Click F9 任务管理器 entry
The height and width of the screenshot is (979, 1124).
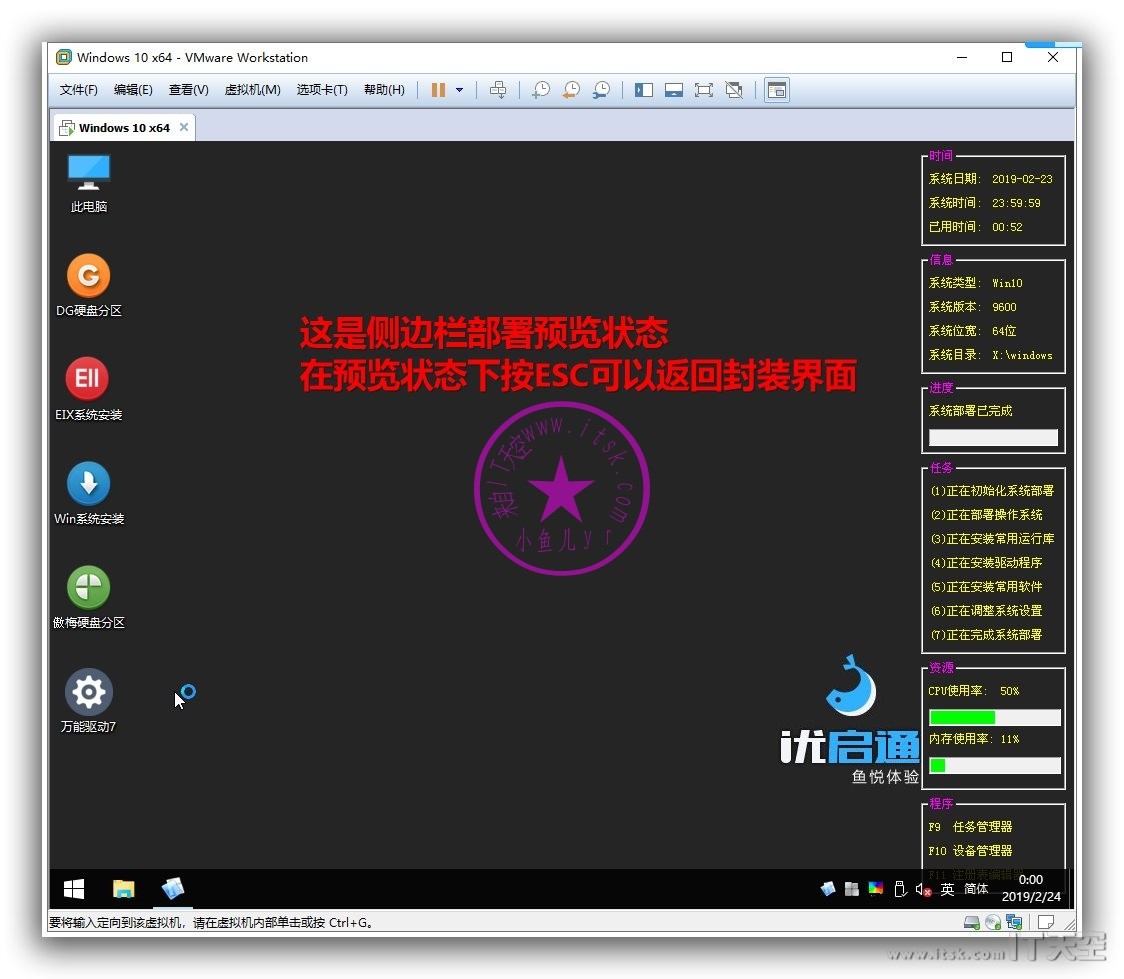click(x=970, y=827)
